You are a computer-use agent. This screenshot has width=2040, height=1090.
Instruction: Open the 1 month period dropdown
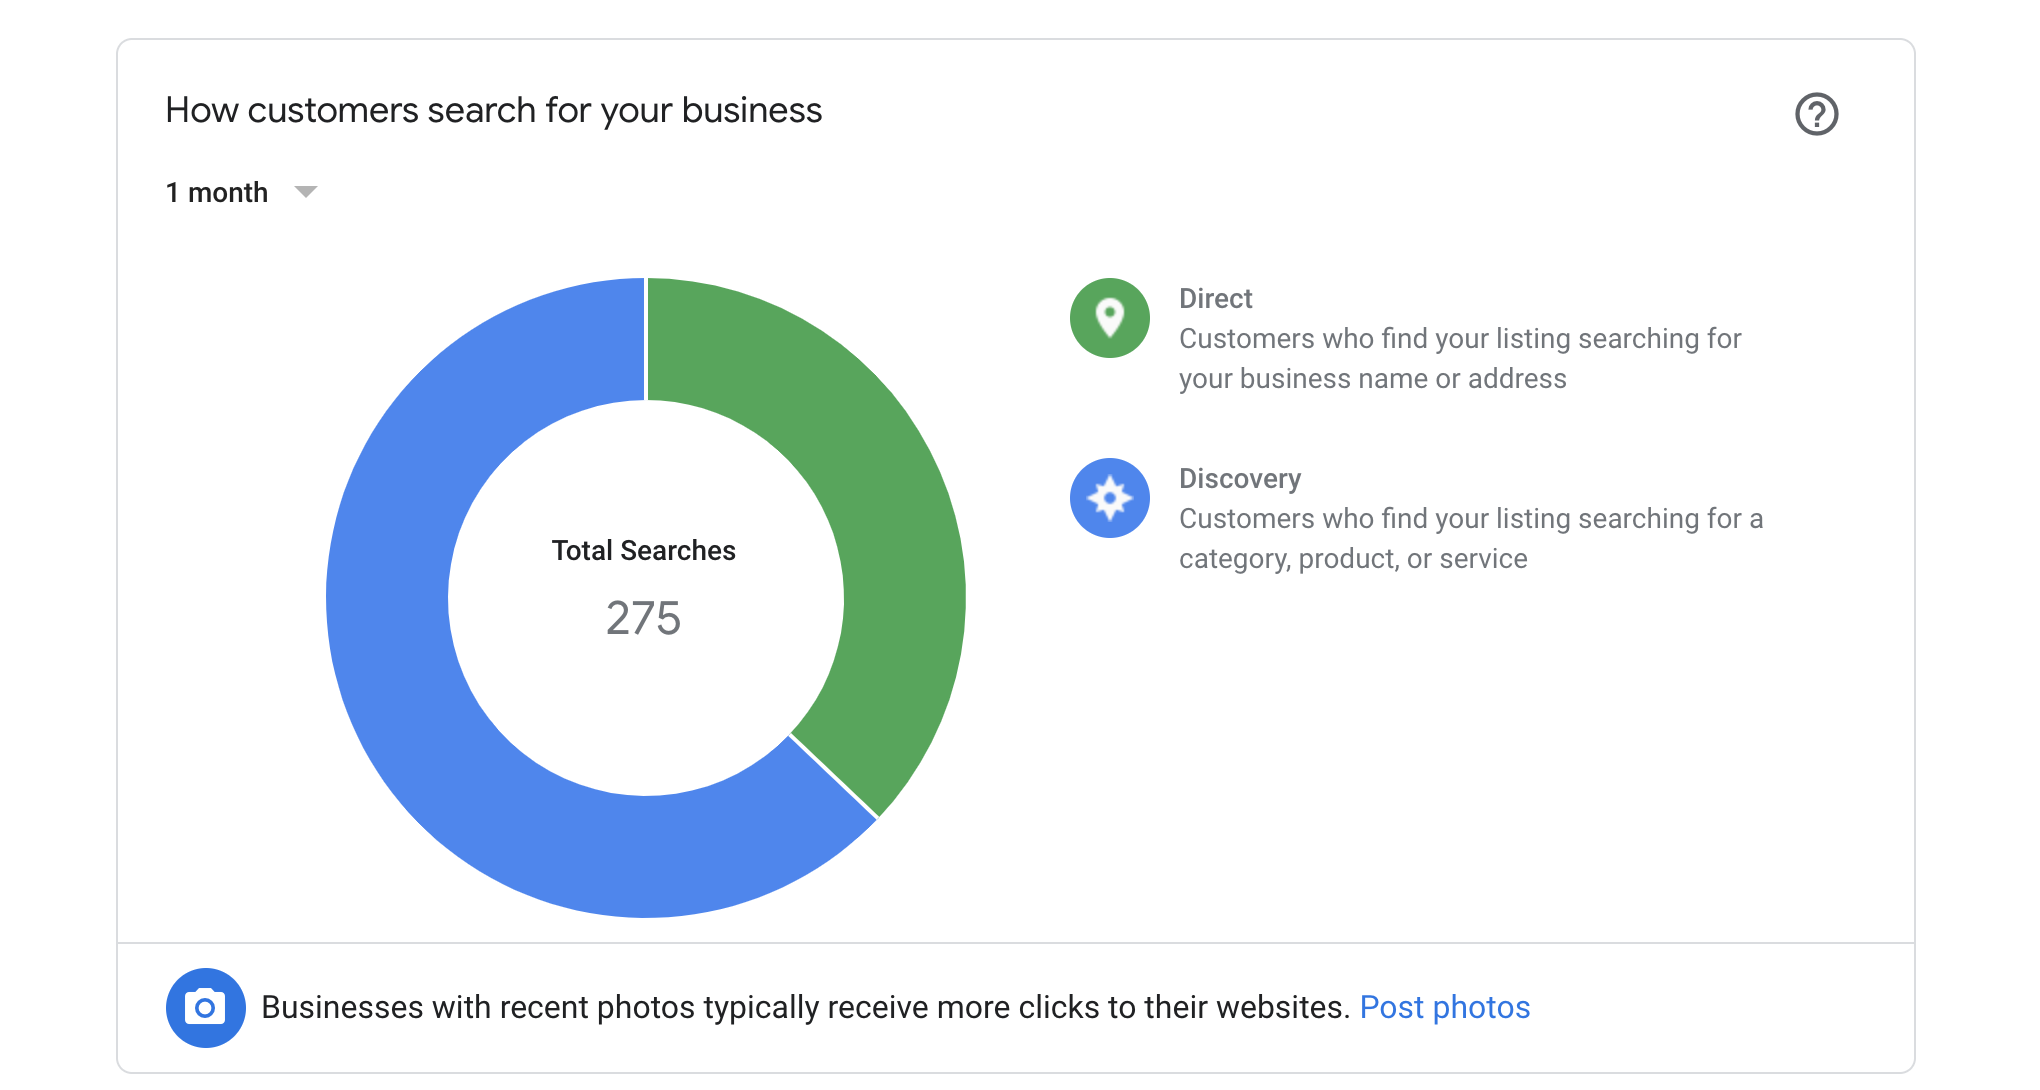click(x=241, y=192)
